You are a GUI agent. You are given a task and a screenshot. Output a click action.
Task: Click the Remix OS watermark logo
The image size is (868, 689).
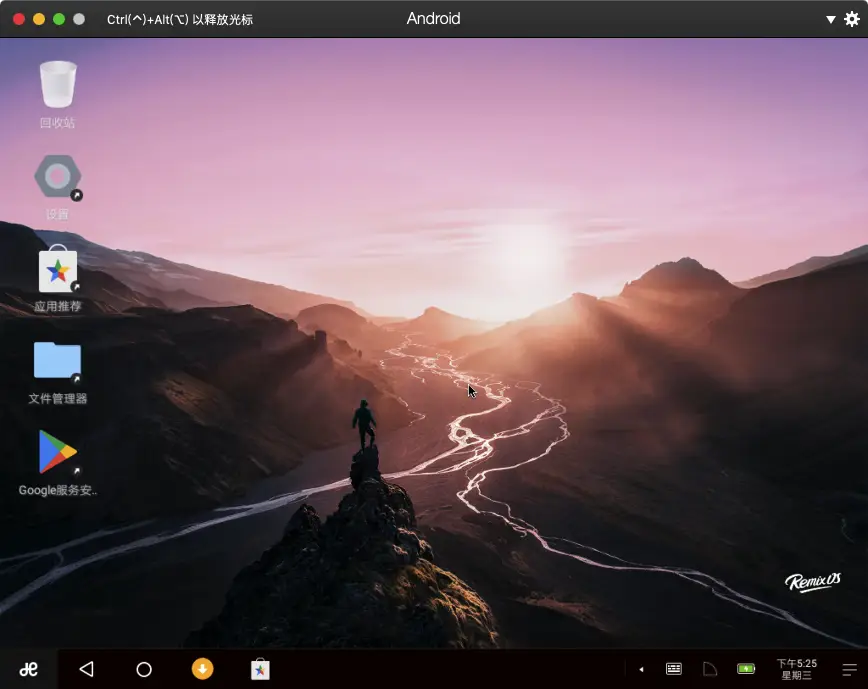(811, 583)
